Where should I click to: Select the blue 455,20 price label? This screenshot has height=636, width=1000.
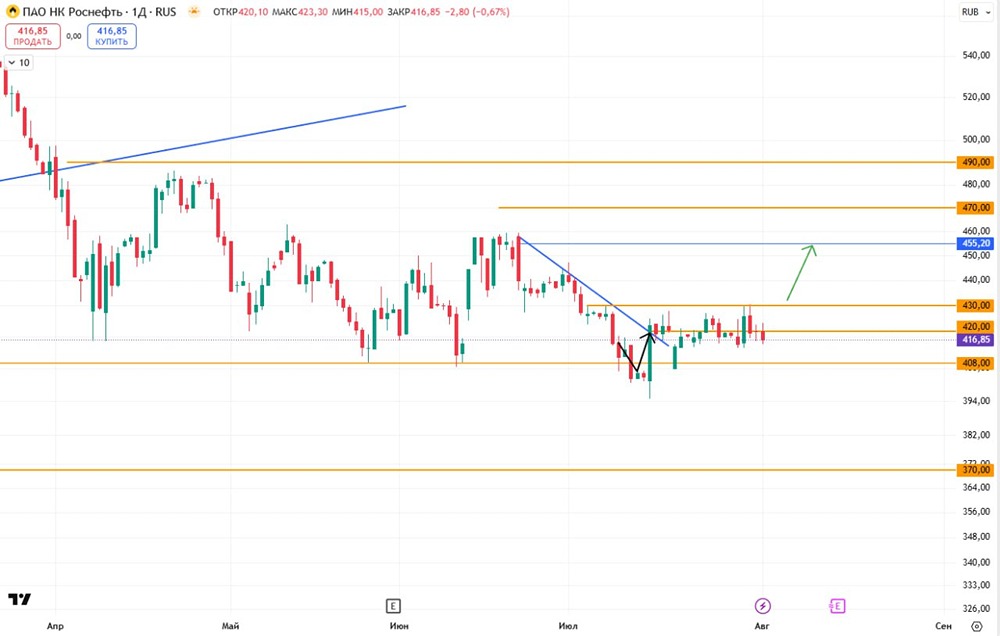pyautogui.click(x=975, y=243)
